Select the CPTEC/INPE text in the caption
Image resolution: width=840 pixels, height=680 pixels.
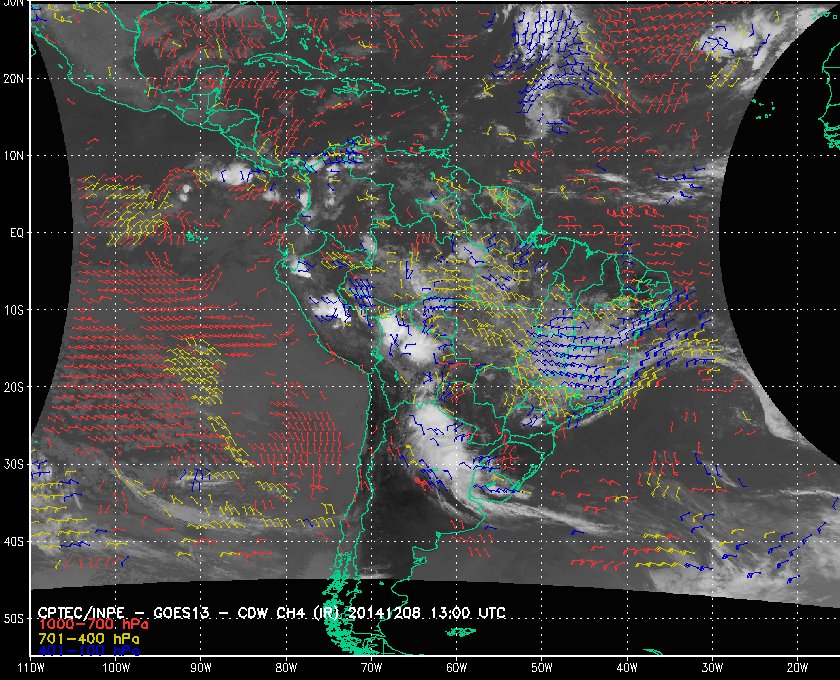(81, 613)
